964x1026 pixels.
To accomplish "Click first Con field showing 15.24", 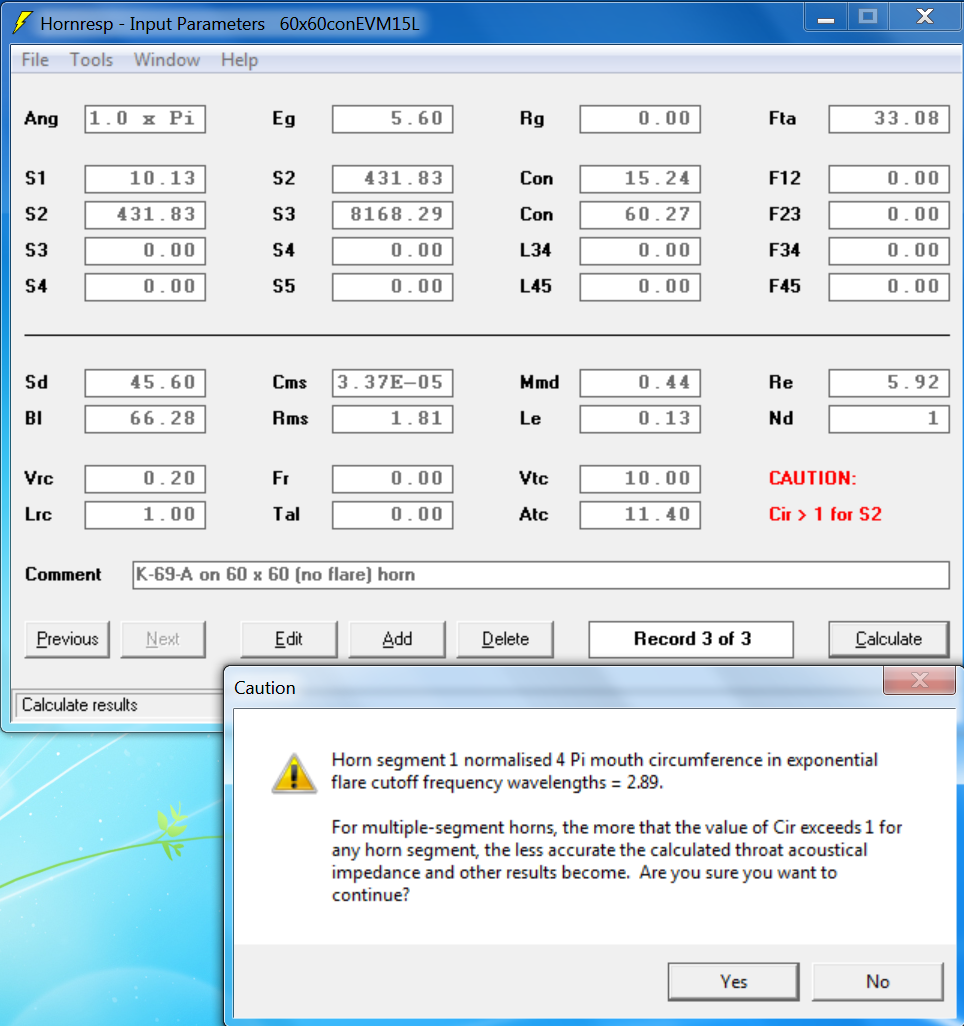I will [x=640, y=179].
